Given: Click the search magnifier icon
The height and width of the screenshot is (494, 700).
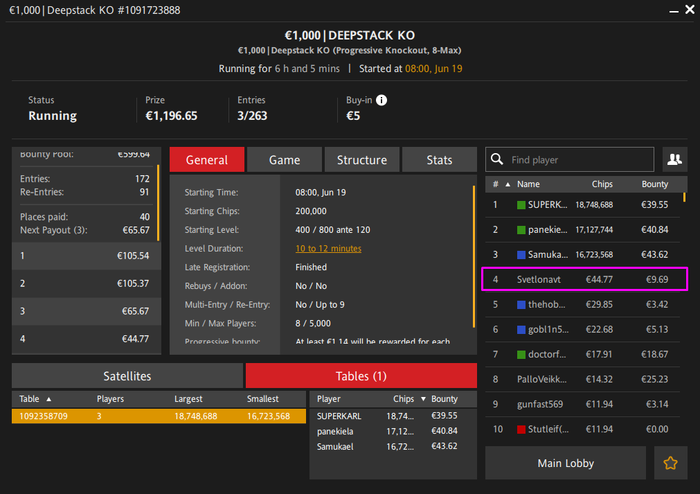Looking at the screenshot, I should (x=497, y=159).
